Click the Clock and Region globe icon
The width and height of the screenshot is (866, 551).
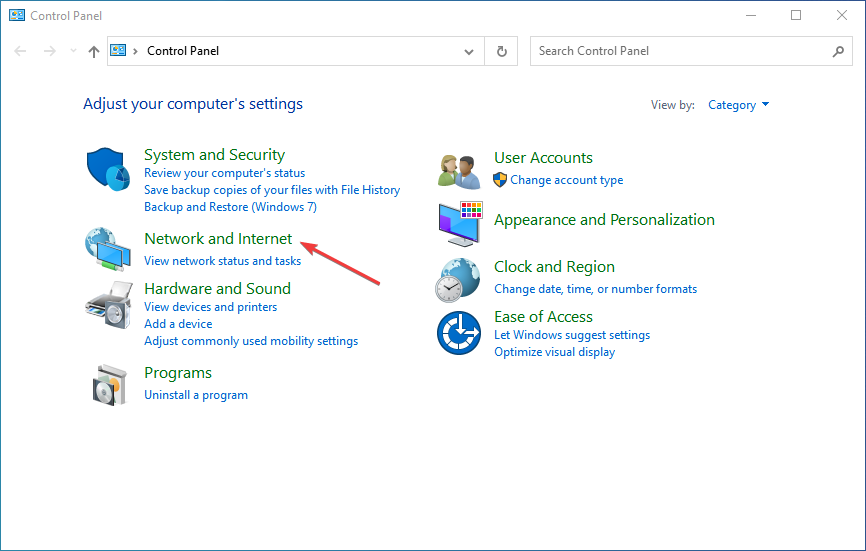coord(457,280)
